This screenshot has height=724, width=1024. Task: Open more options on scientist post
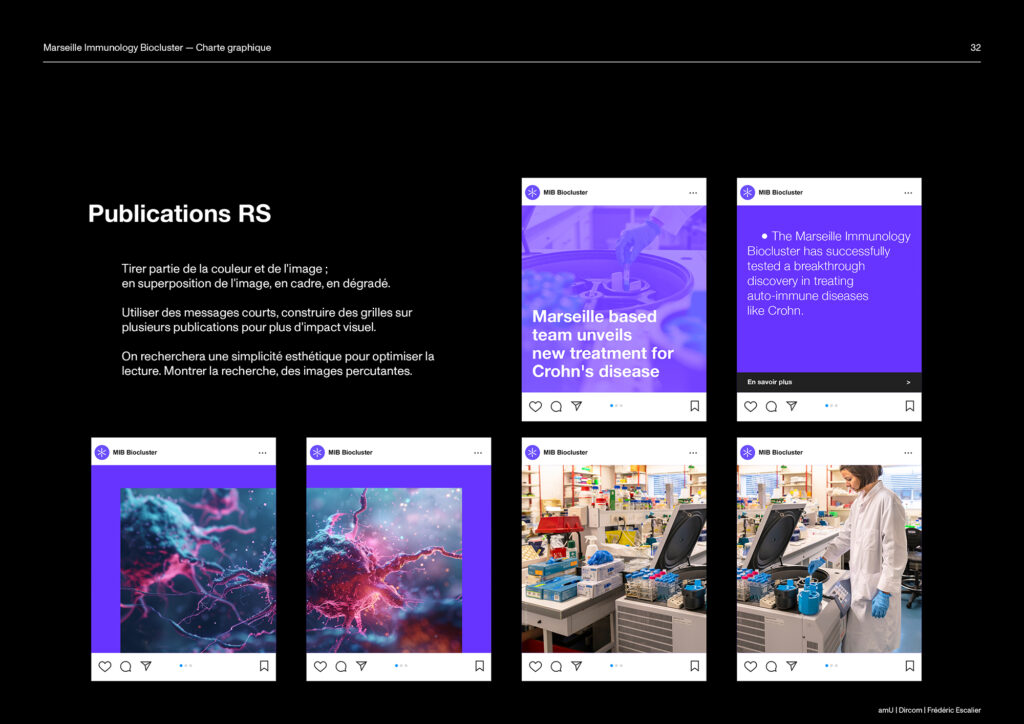908,452
